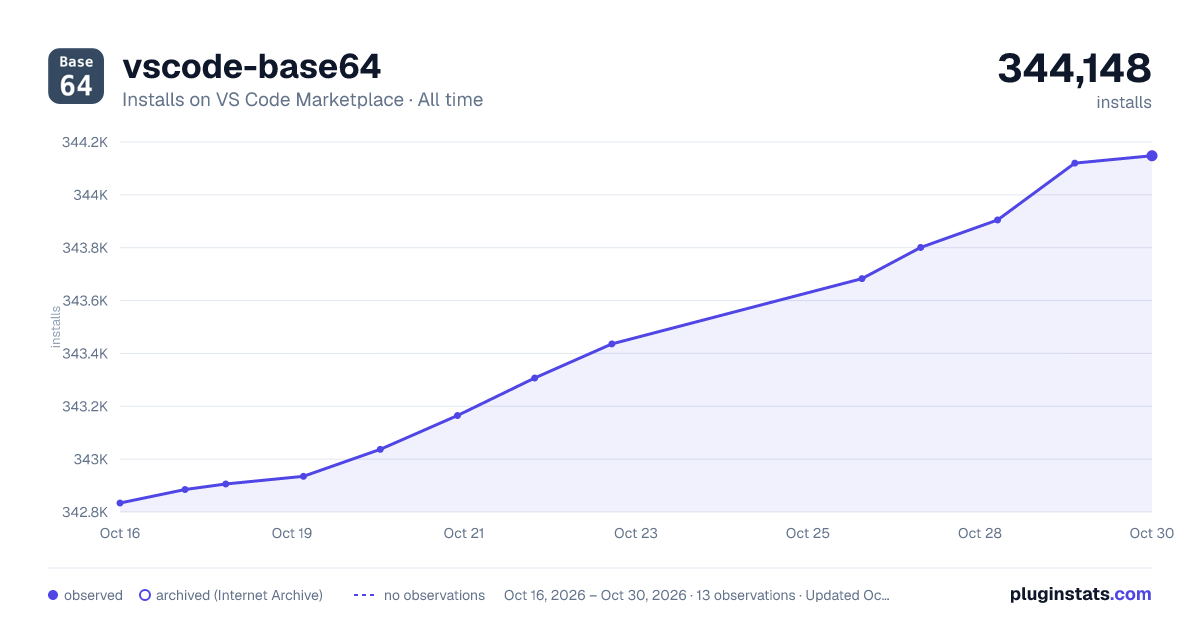
Task: Click the Oct 30 x-axis label
Action: point(1150,533)
